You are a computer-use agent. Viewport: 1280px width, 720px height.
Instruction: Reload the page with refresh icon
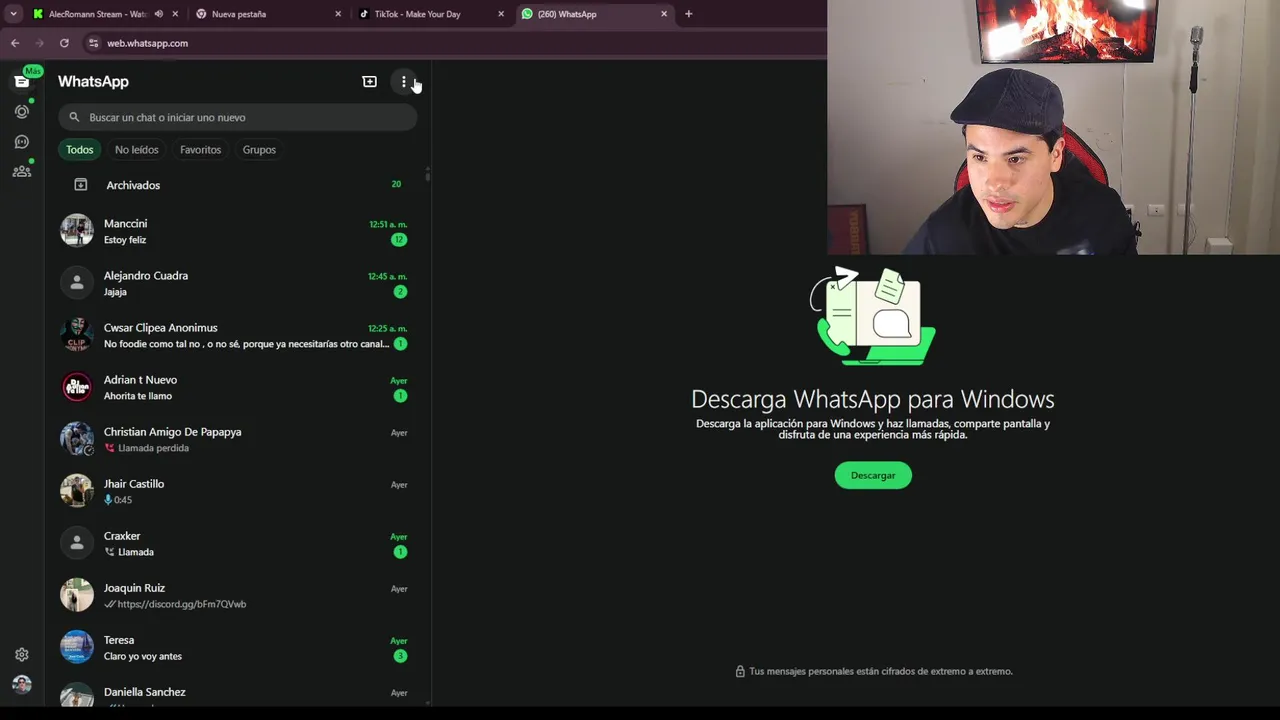click(64, 43)
